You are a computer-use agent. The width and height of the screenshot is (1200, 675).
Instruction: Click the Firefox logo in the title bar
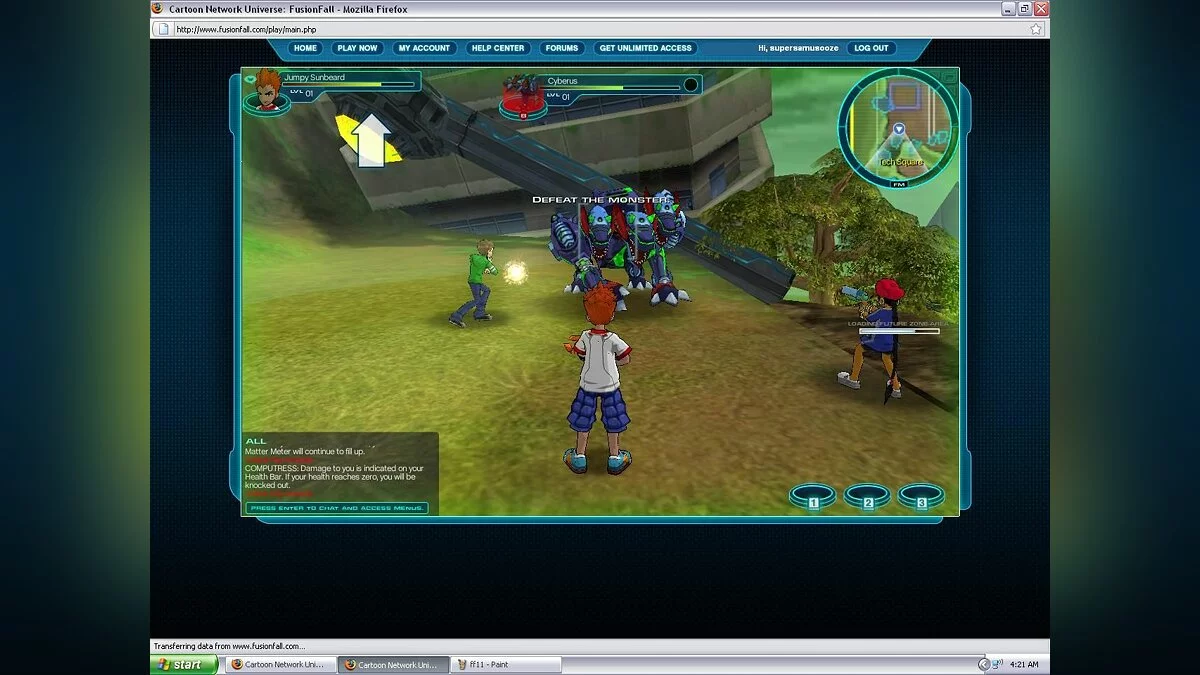point(157,8)
